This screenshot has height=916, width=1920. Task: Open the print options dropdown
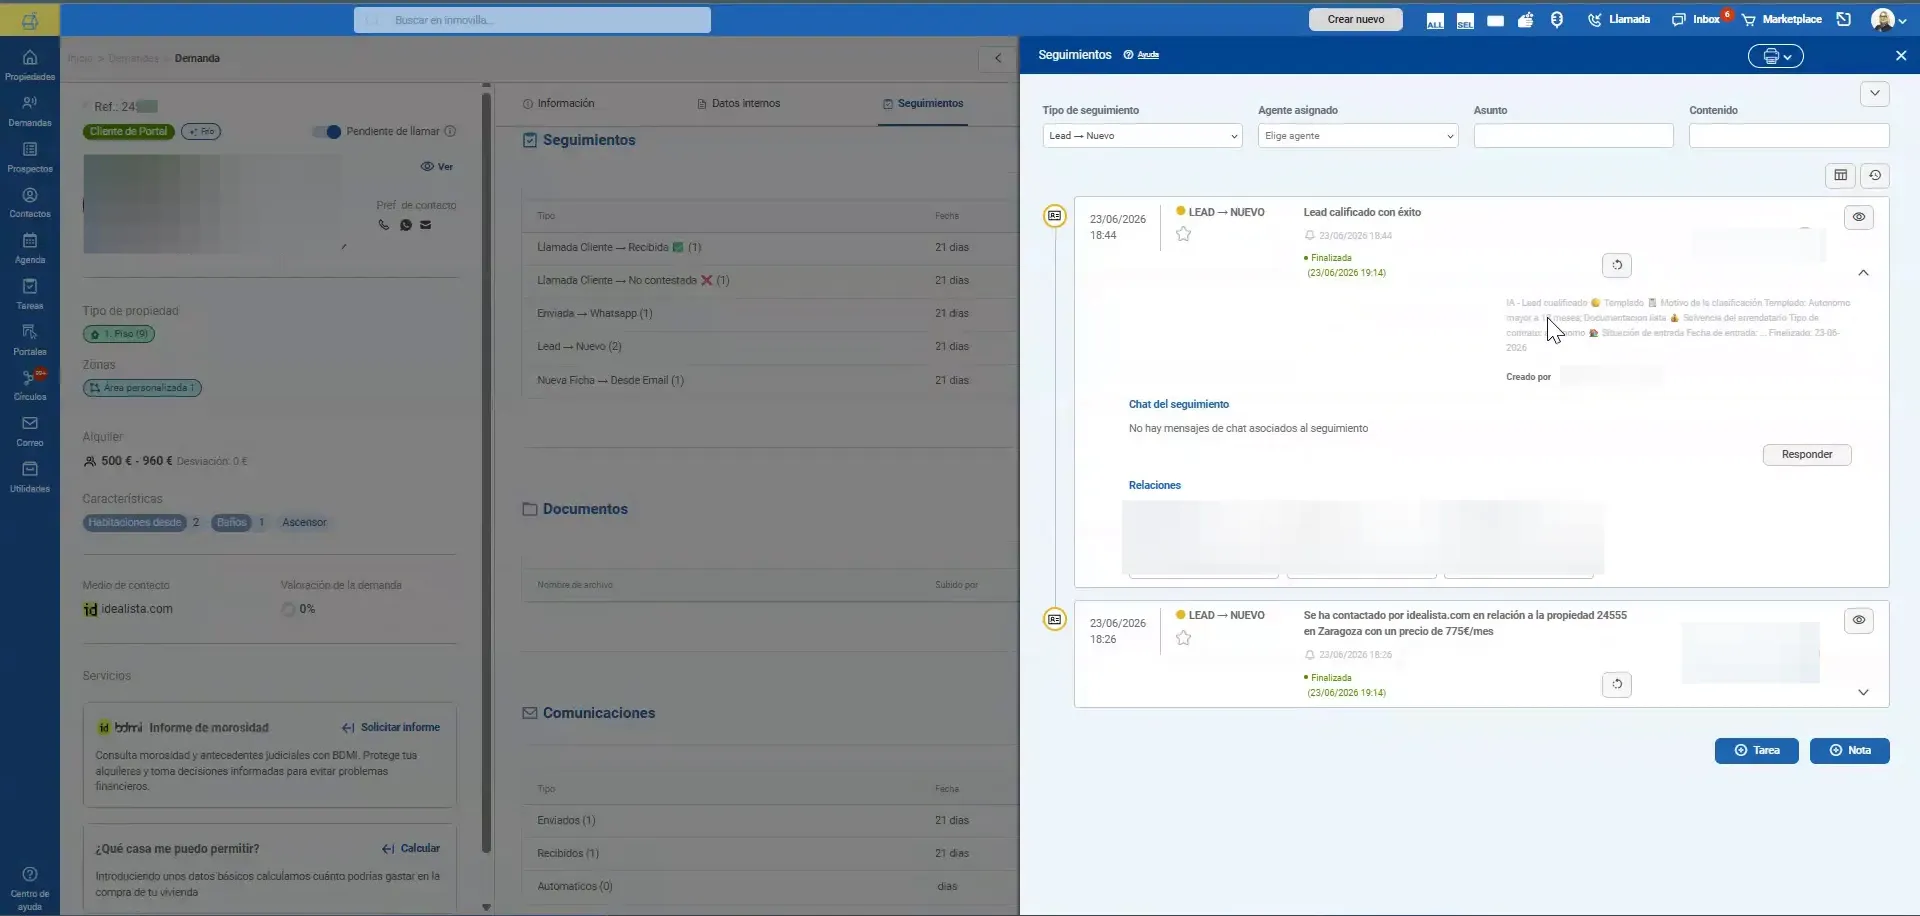1776,56
